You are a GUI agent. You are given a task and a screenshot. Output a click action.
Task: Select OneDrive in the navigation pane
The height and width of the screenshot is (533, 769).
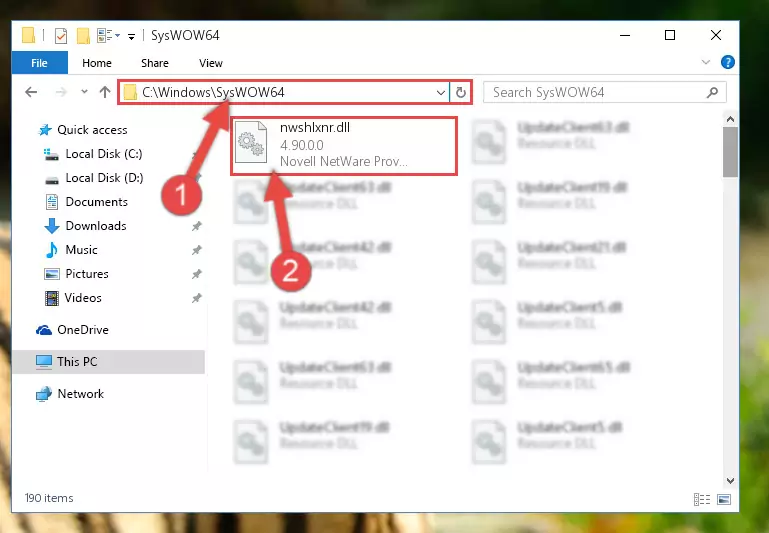tap(83, 330)
